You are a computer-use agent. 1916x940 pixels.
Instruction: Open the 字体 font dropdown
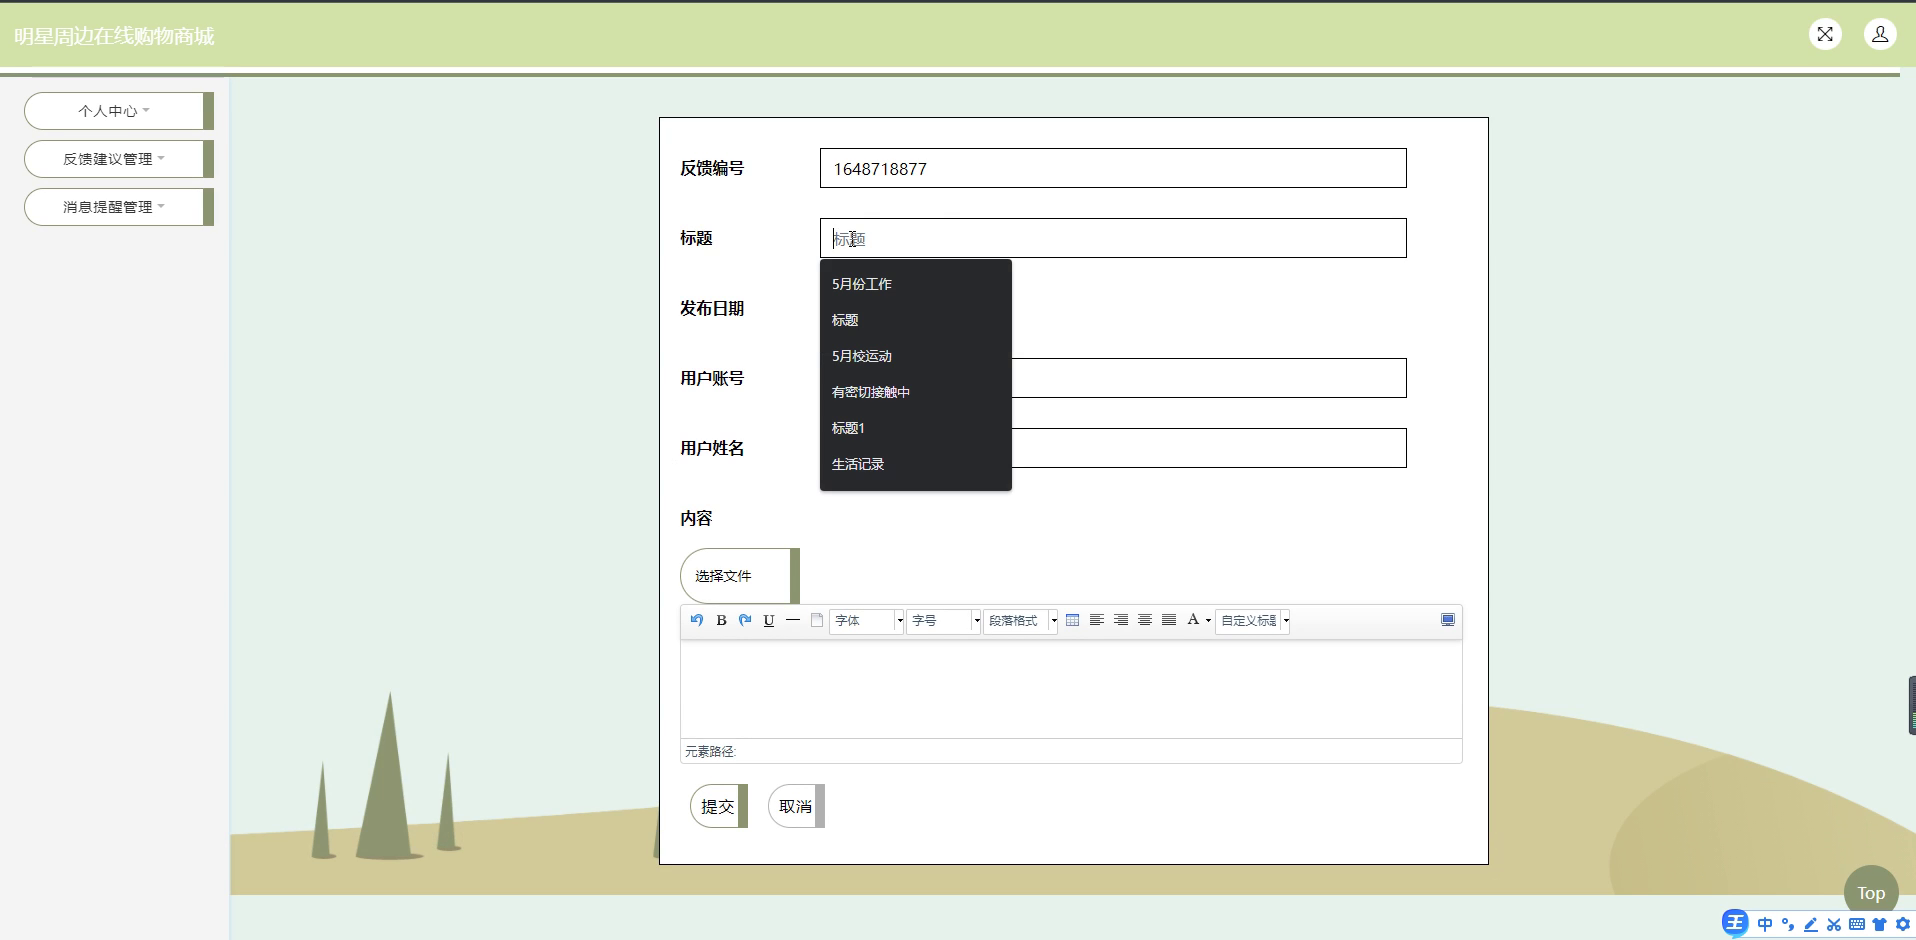[x=866, y=621]
